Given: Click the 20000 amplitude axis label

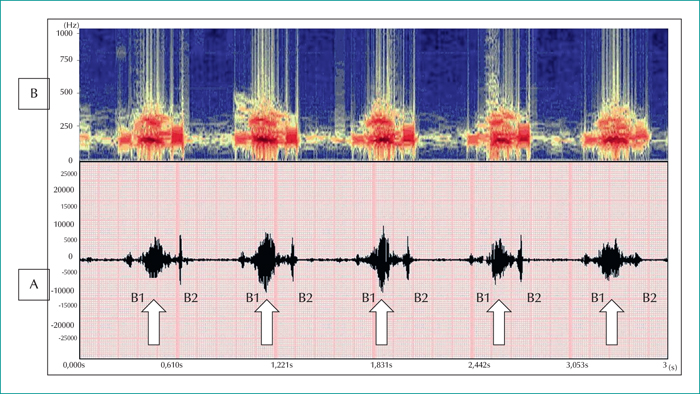Looking at the screenshot, I should pyautogui.click(x=64, y=190).
